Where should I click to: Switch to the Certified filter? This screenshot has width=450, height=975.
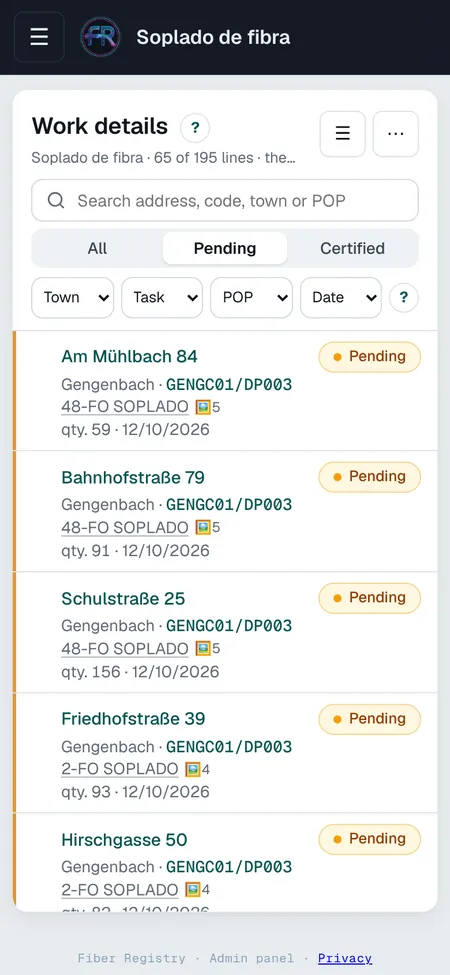pos(352,248)
